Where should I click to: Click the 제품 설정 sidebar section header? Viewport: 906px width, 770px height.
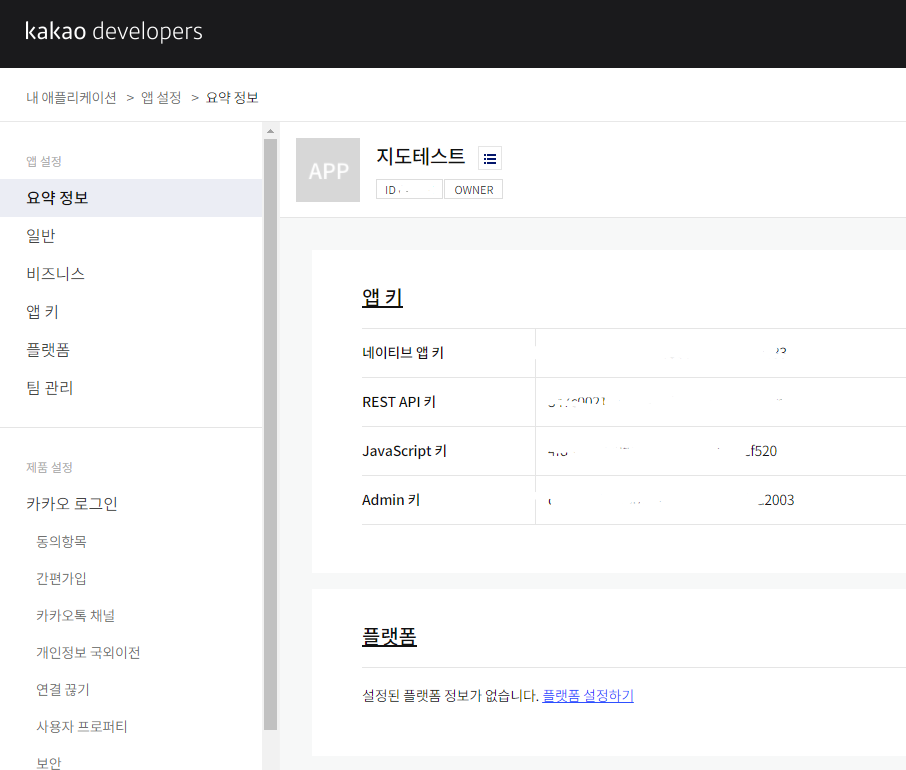[x=49, y=467]
